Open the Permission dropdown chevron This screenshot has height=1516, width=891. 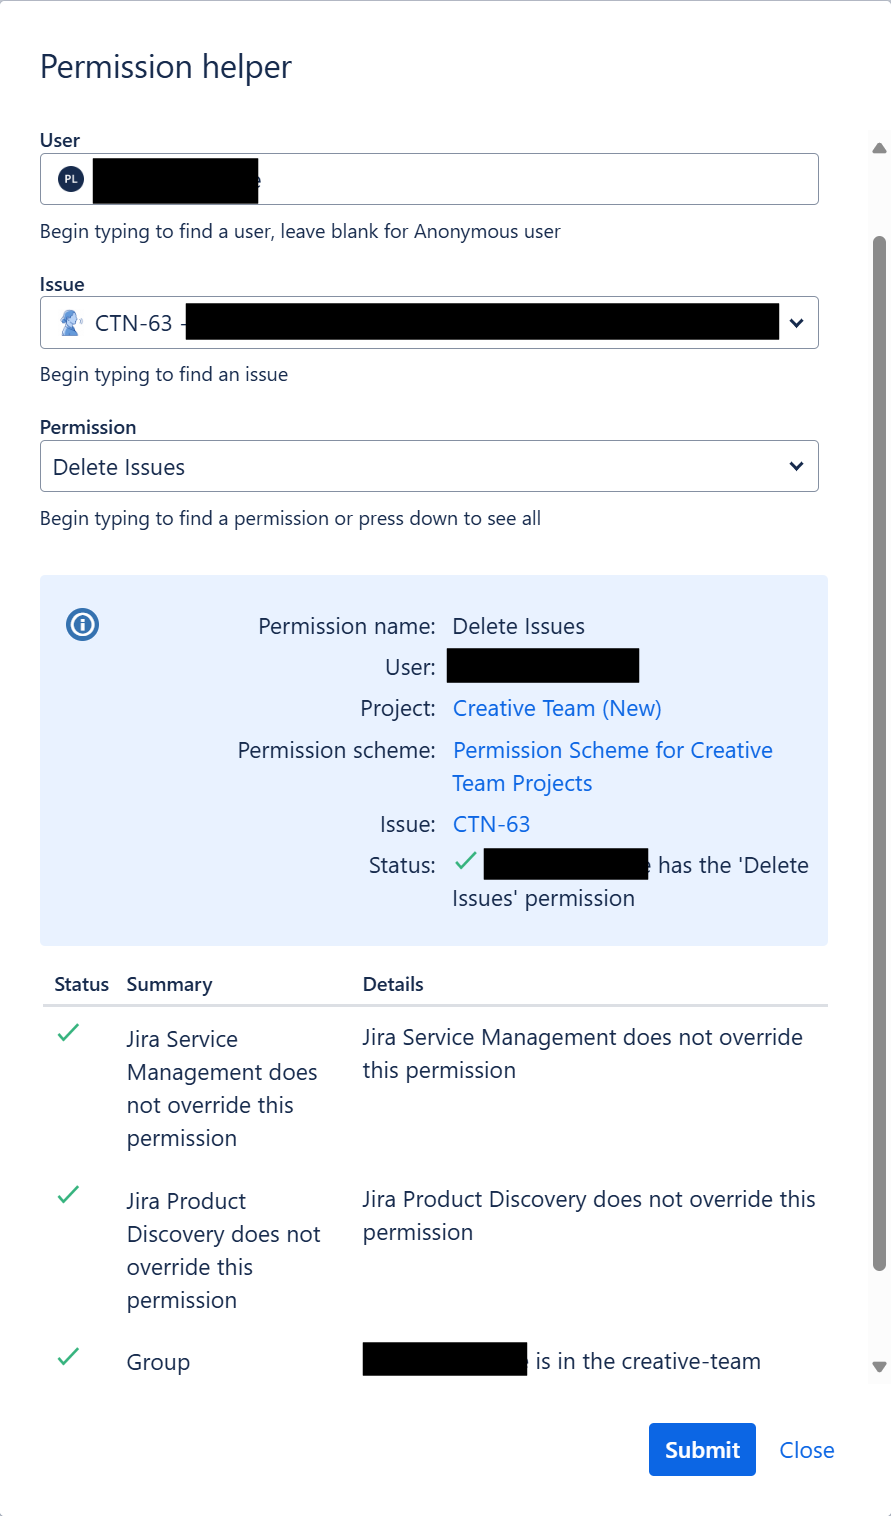pos(796,466)
